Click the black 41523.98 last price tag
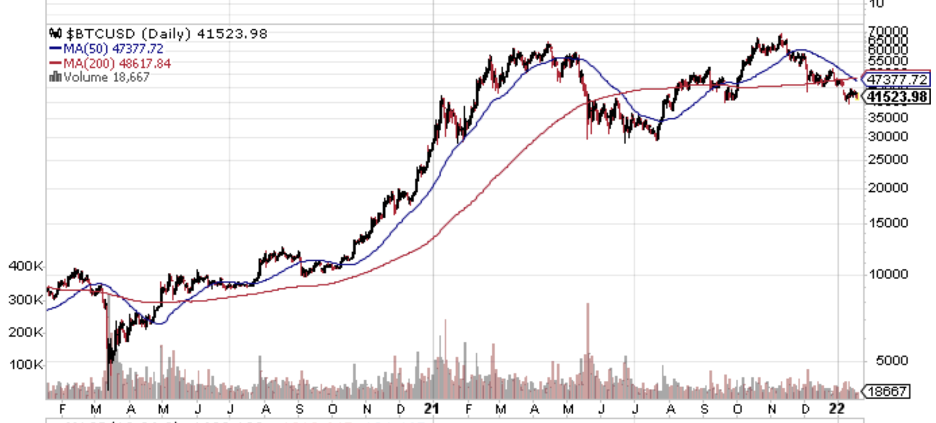 898,97
